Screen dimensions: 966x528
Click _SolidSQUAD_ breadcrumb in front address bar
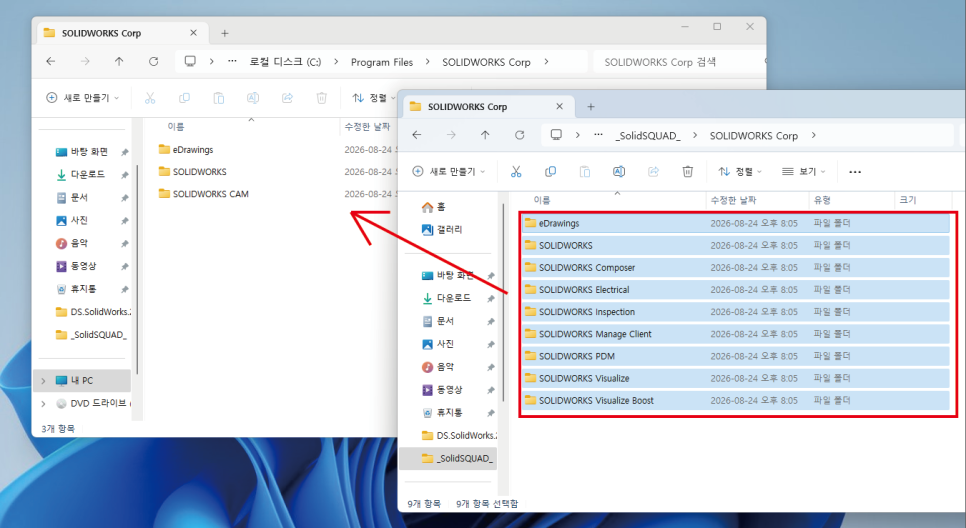click(647, 136)
